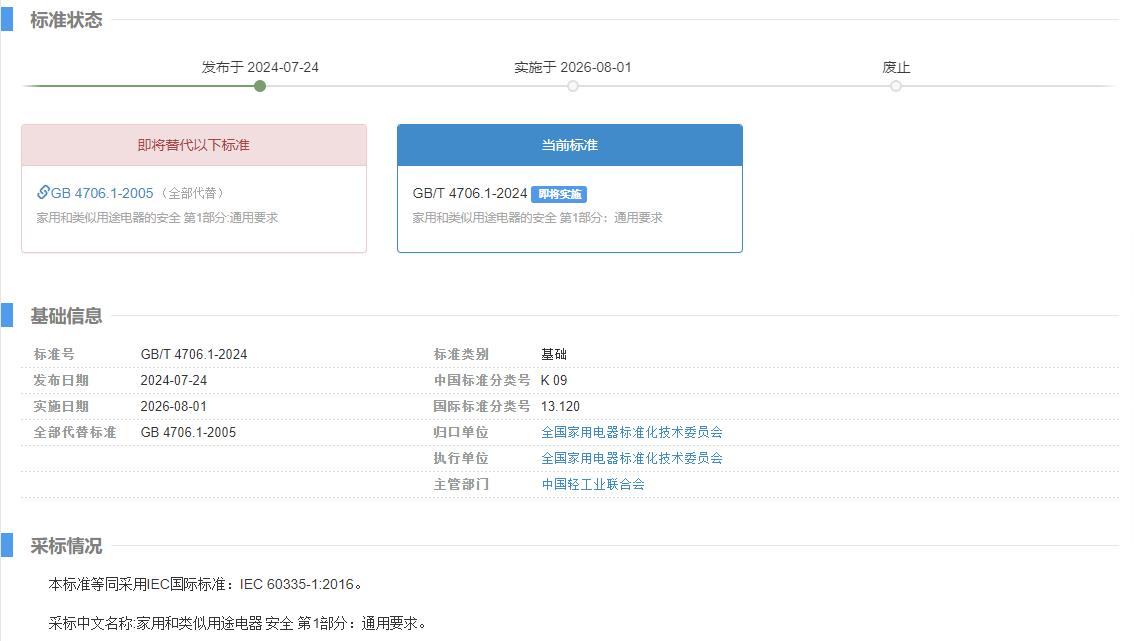
Task: Open 归口单位 全国家用电器标准化技术委员会 link
Action: [x=632, y=432]
